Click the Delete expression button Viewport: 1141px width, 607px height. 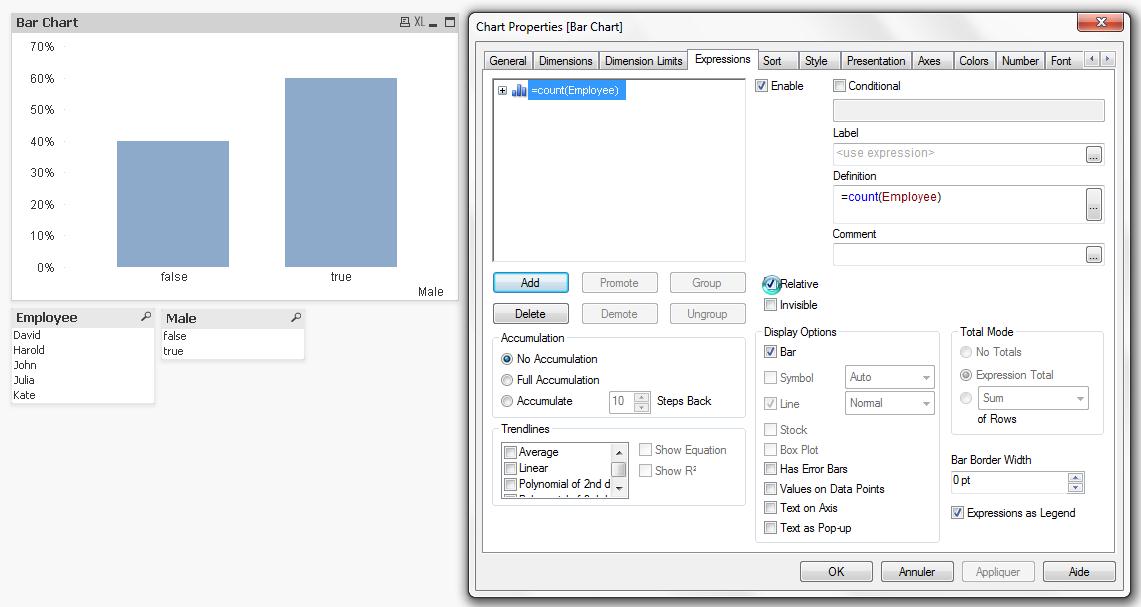coord(530,314)
